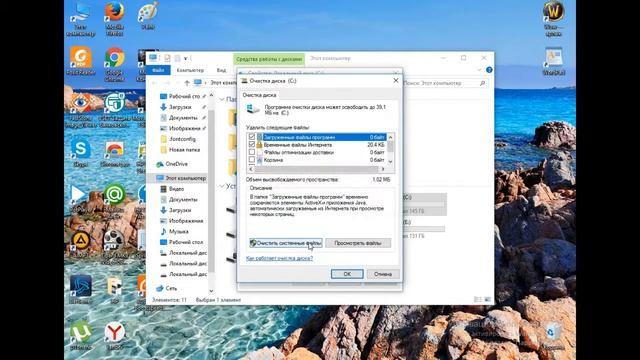Open Yandex browser desktop shortcut

(x=114, y=336)
